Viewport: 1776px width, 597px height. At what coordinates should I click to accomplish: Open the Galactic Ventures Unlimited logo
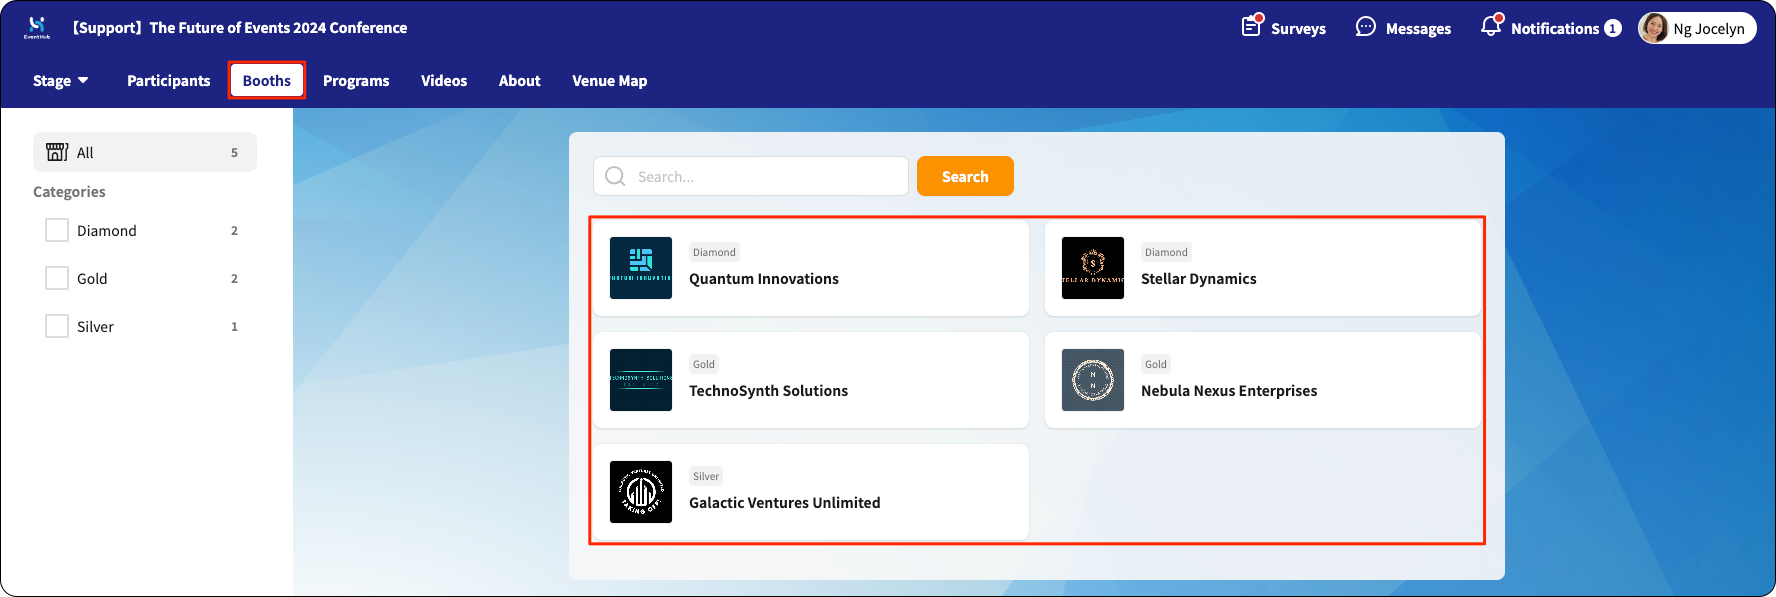pyautogui.click(x=641, y=492)
